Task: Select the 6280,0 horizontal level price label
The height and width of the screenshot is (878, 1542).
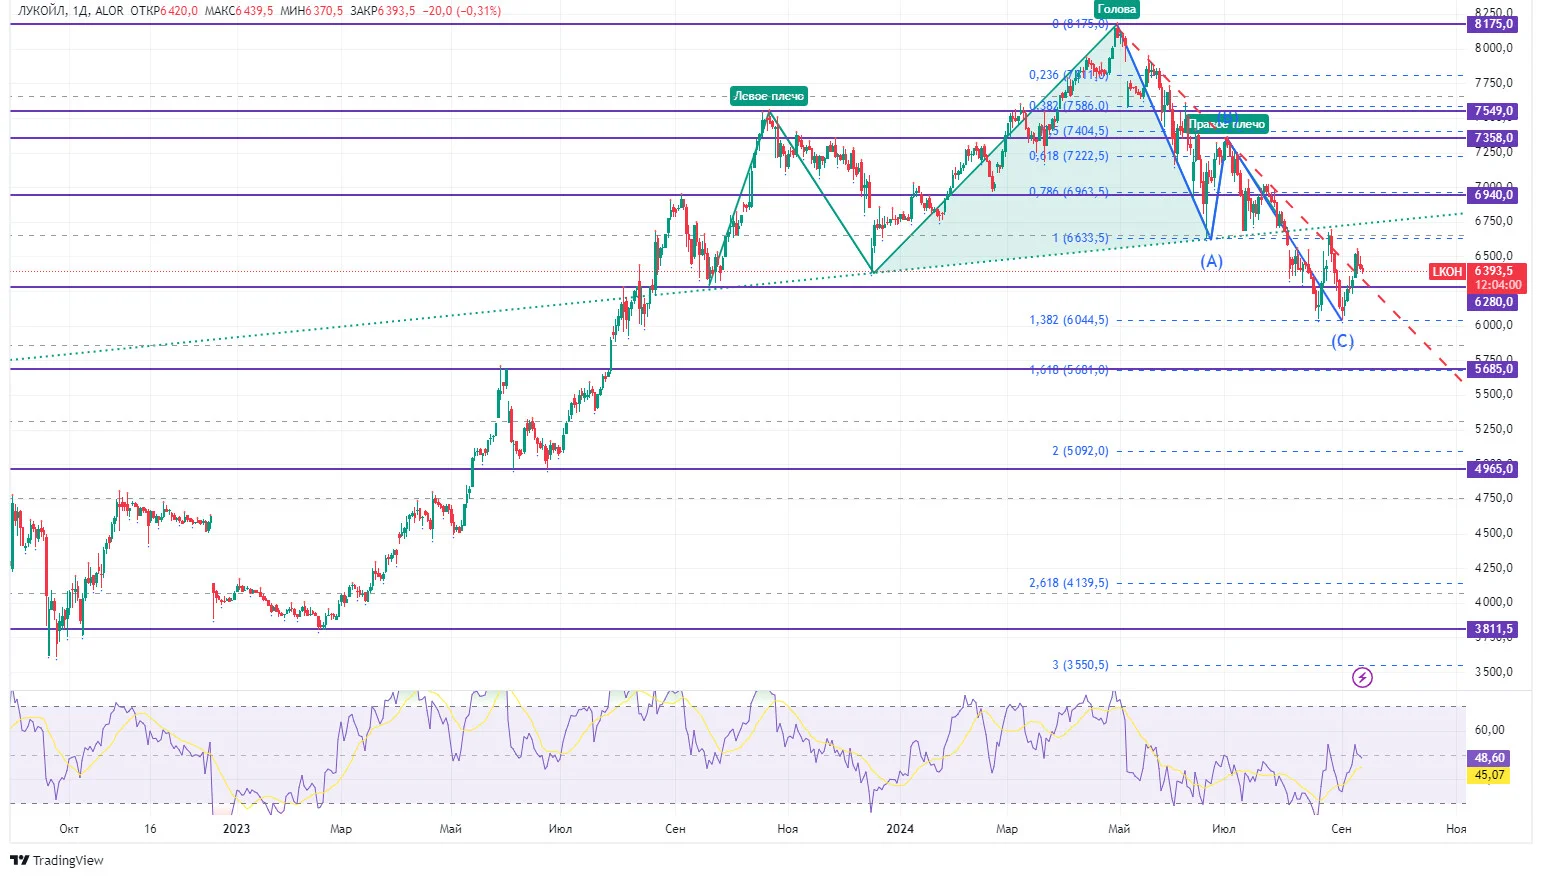Action: tap(1494, 302)
